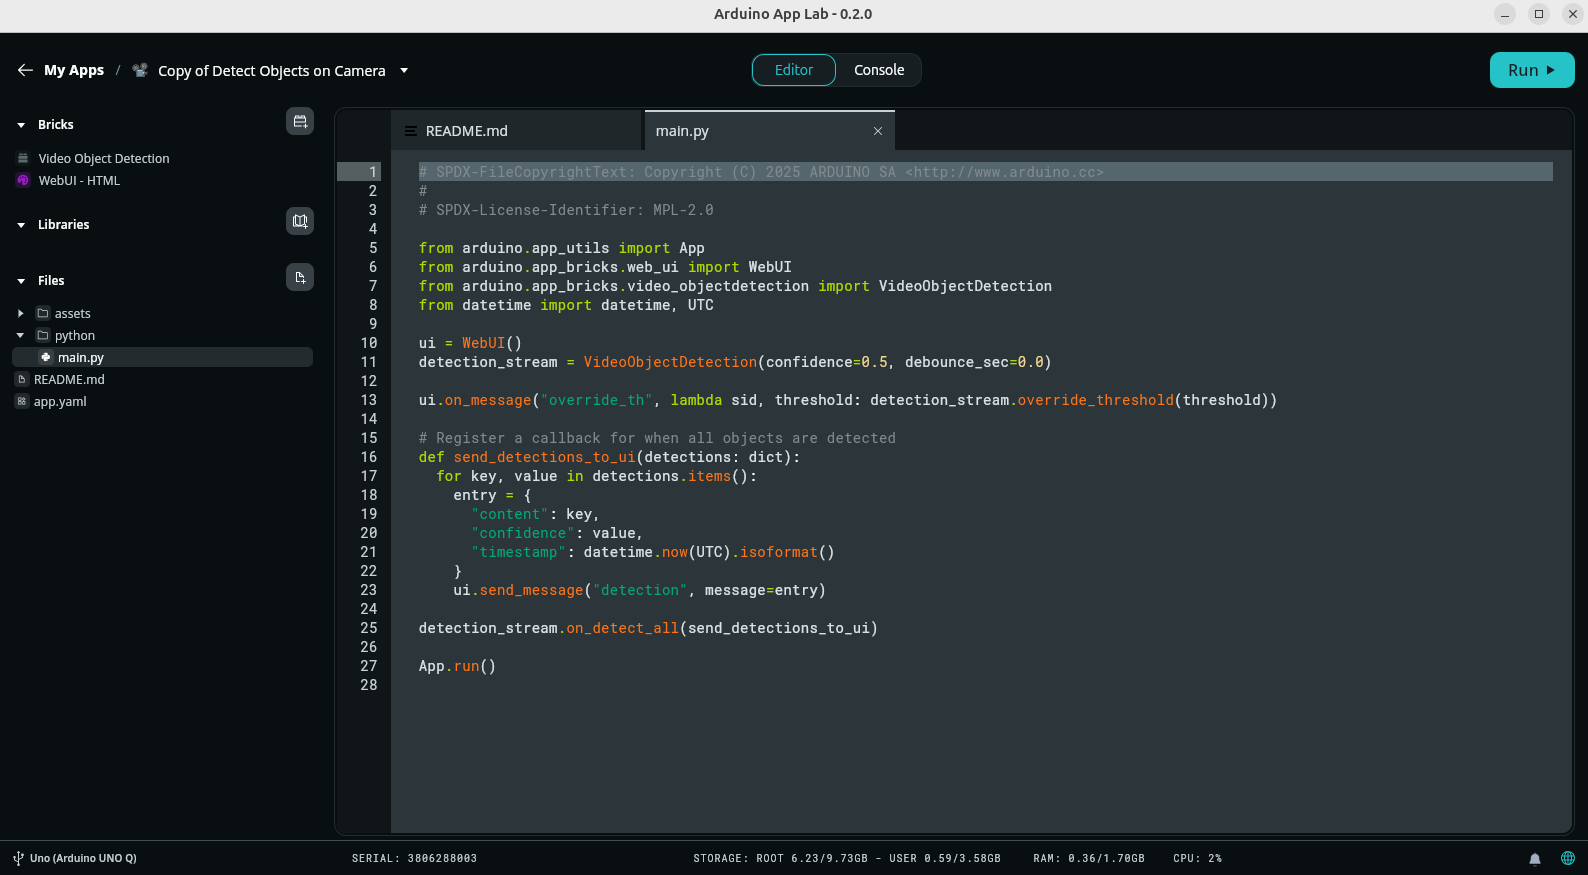Viewport: 1588px width, 875px height.
Task: Click the network globe icon
Action: pos(1568,858)
